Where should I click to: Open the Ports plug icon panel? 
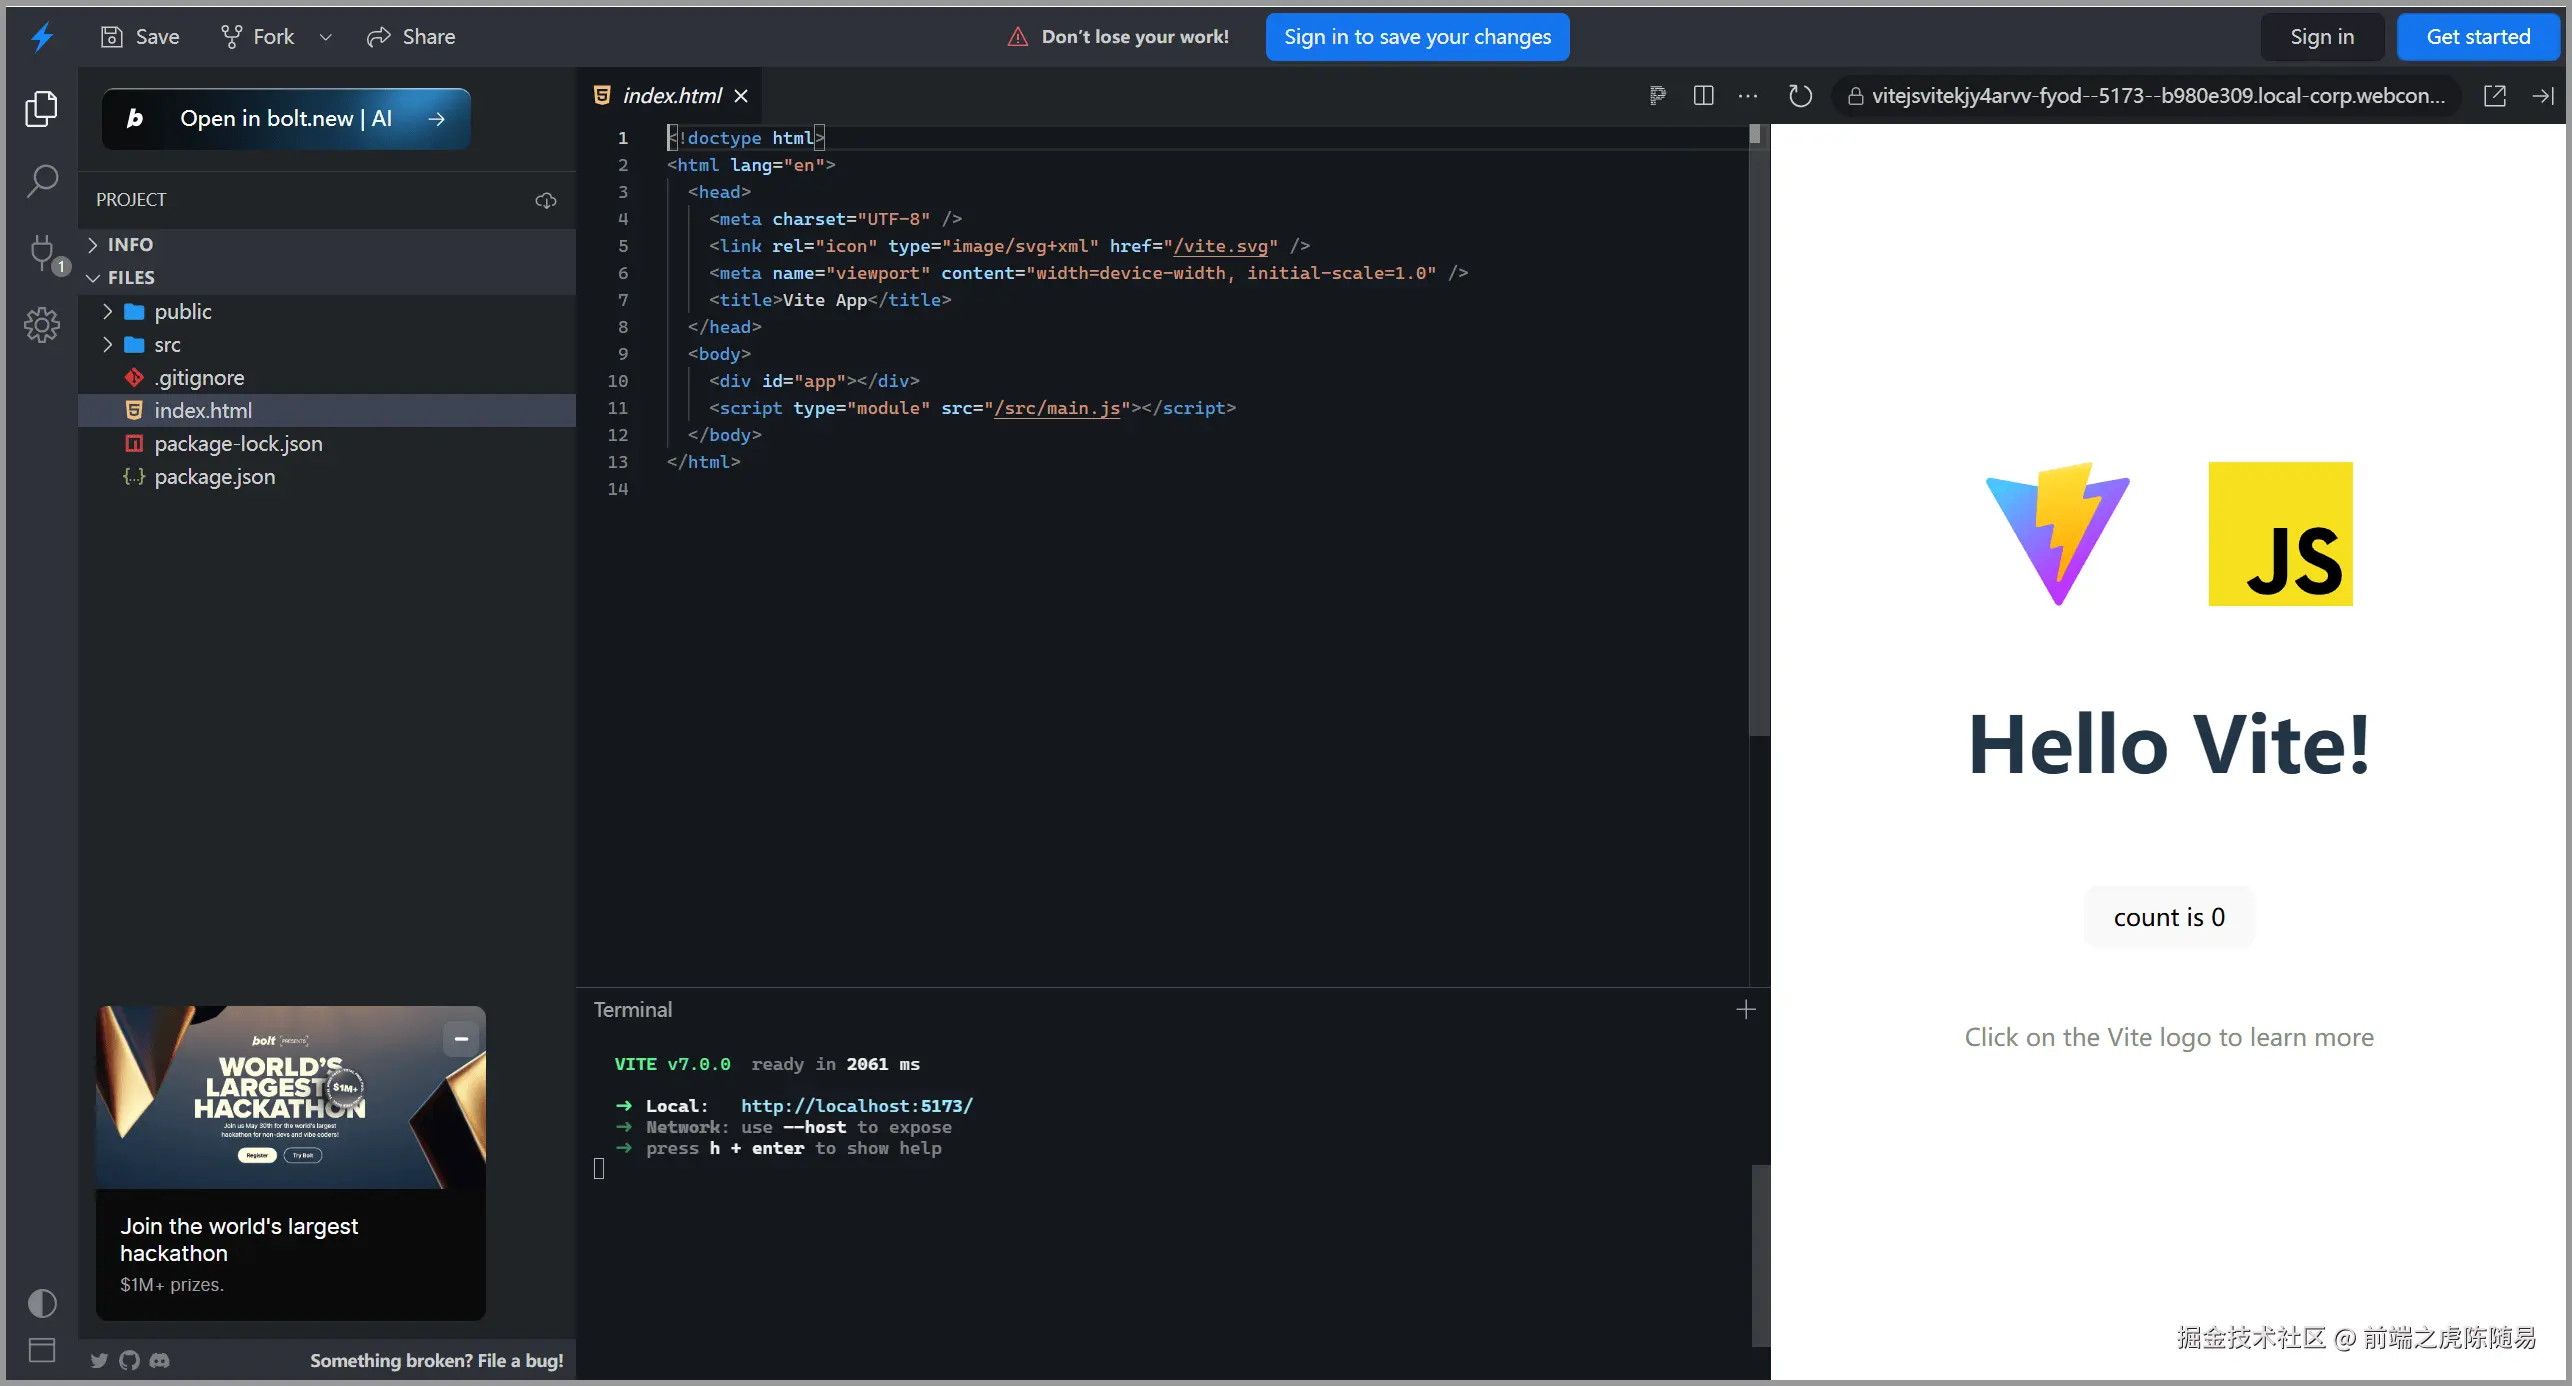[42, 251]
